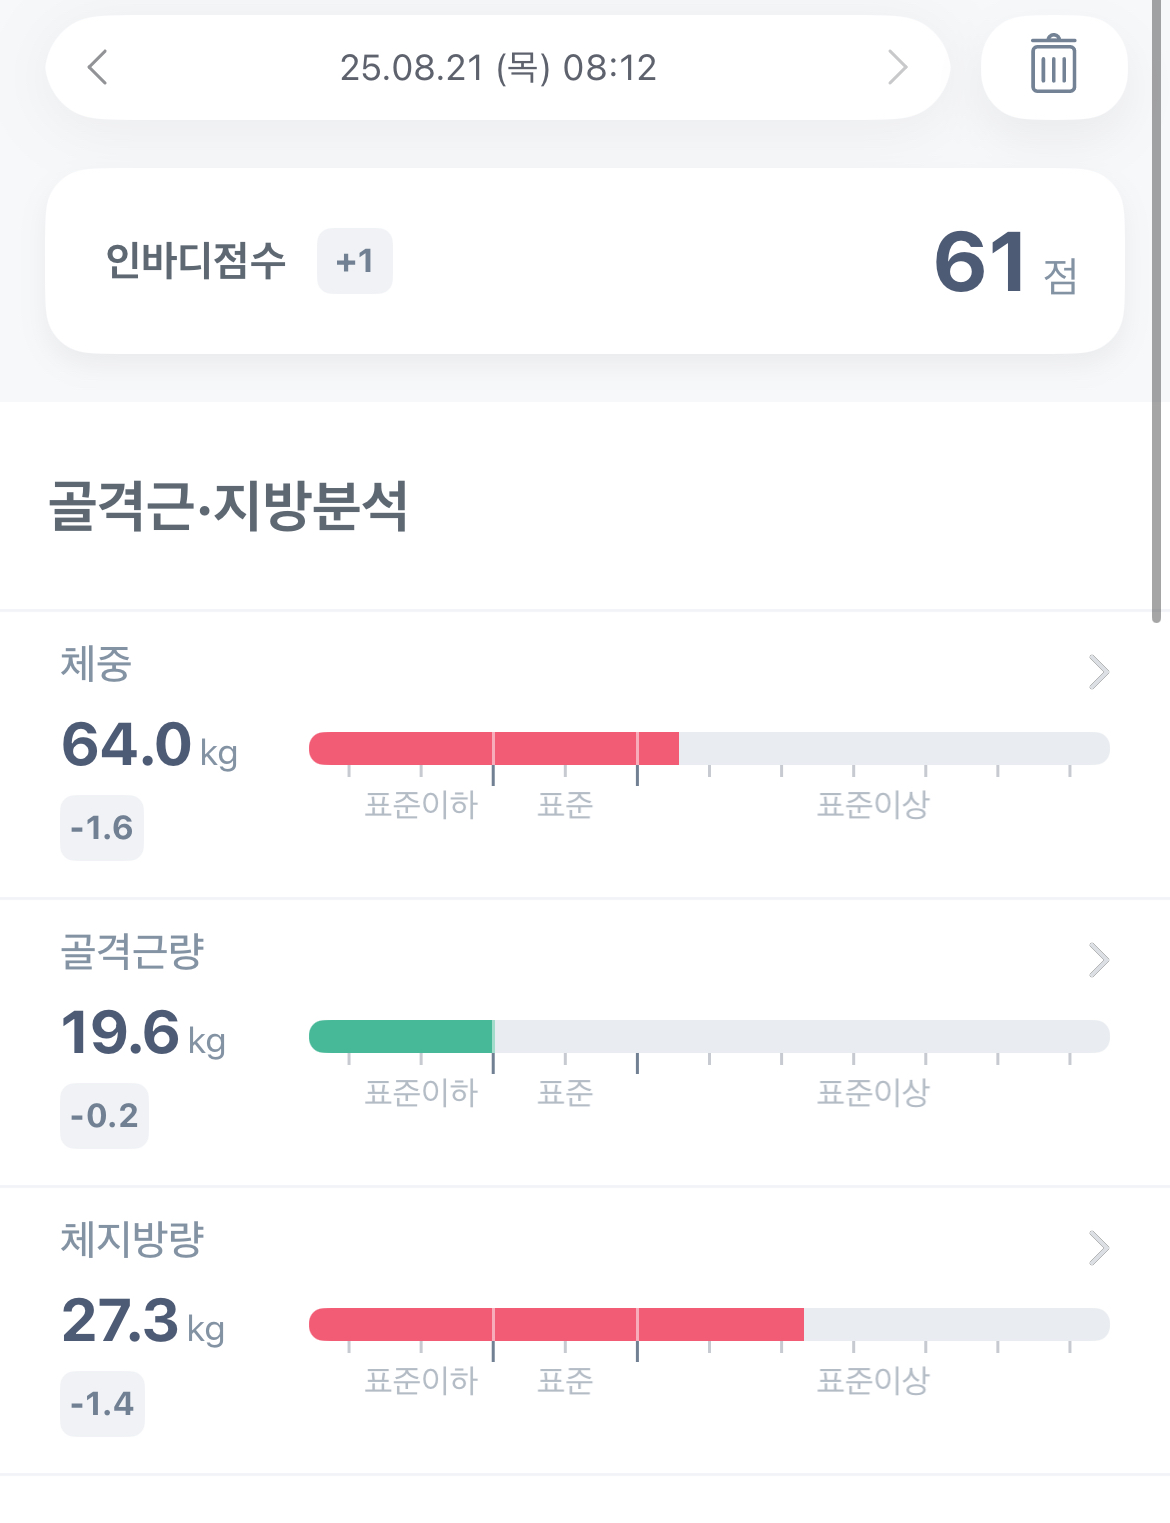Go to the next measurement date
The height and width of the screenshot is (1523, 1170).
click(x=897, y=68)
